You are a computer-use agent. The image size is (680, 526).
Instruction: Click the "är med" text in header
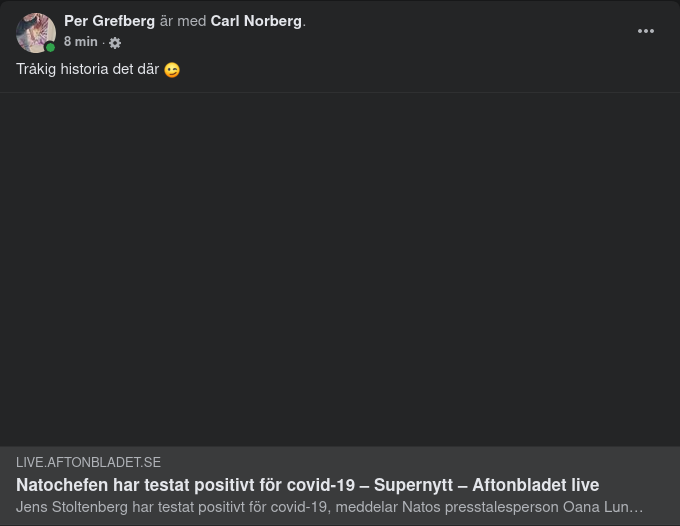(x=182, y=21)
